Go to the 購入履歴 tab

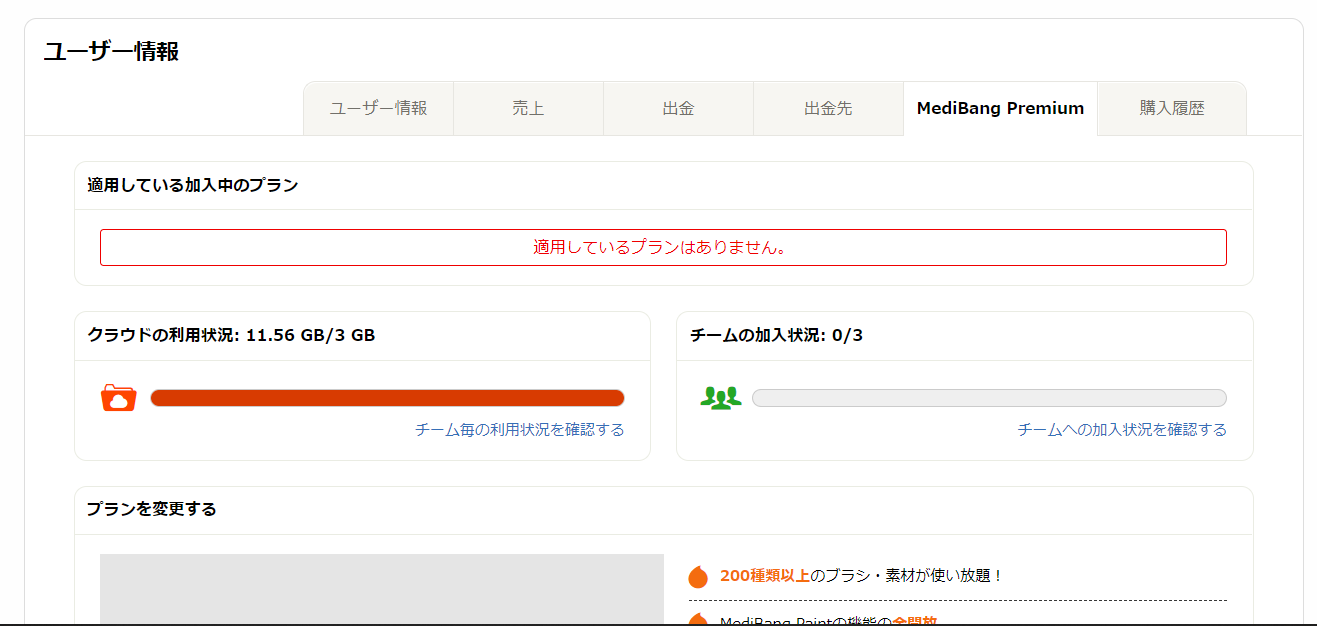pos(1172,108)
